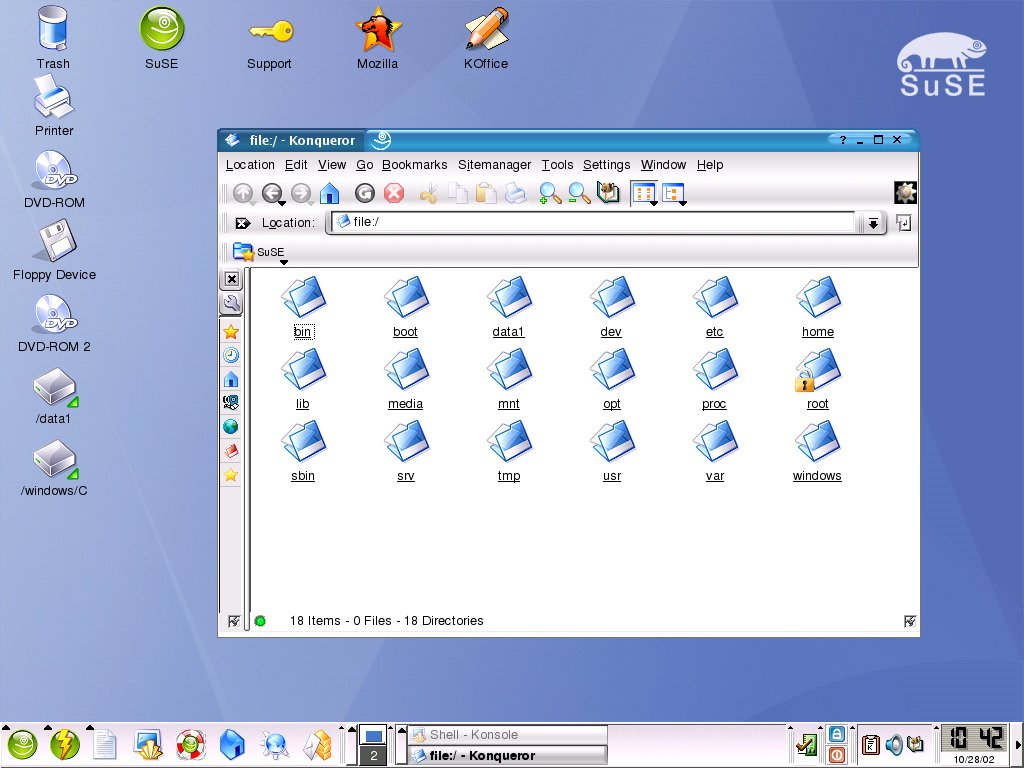Click the Zoom In magnifier icon
1024x768 pixels.
549,194
